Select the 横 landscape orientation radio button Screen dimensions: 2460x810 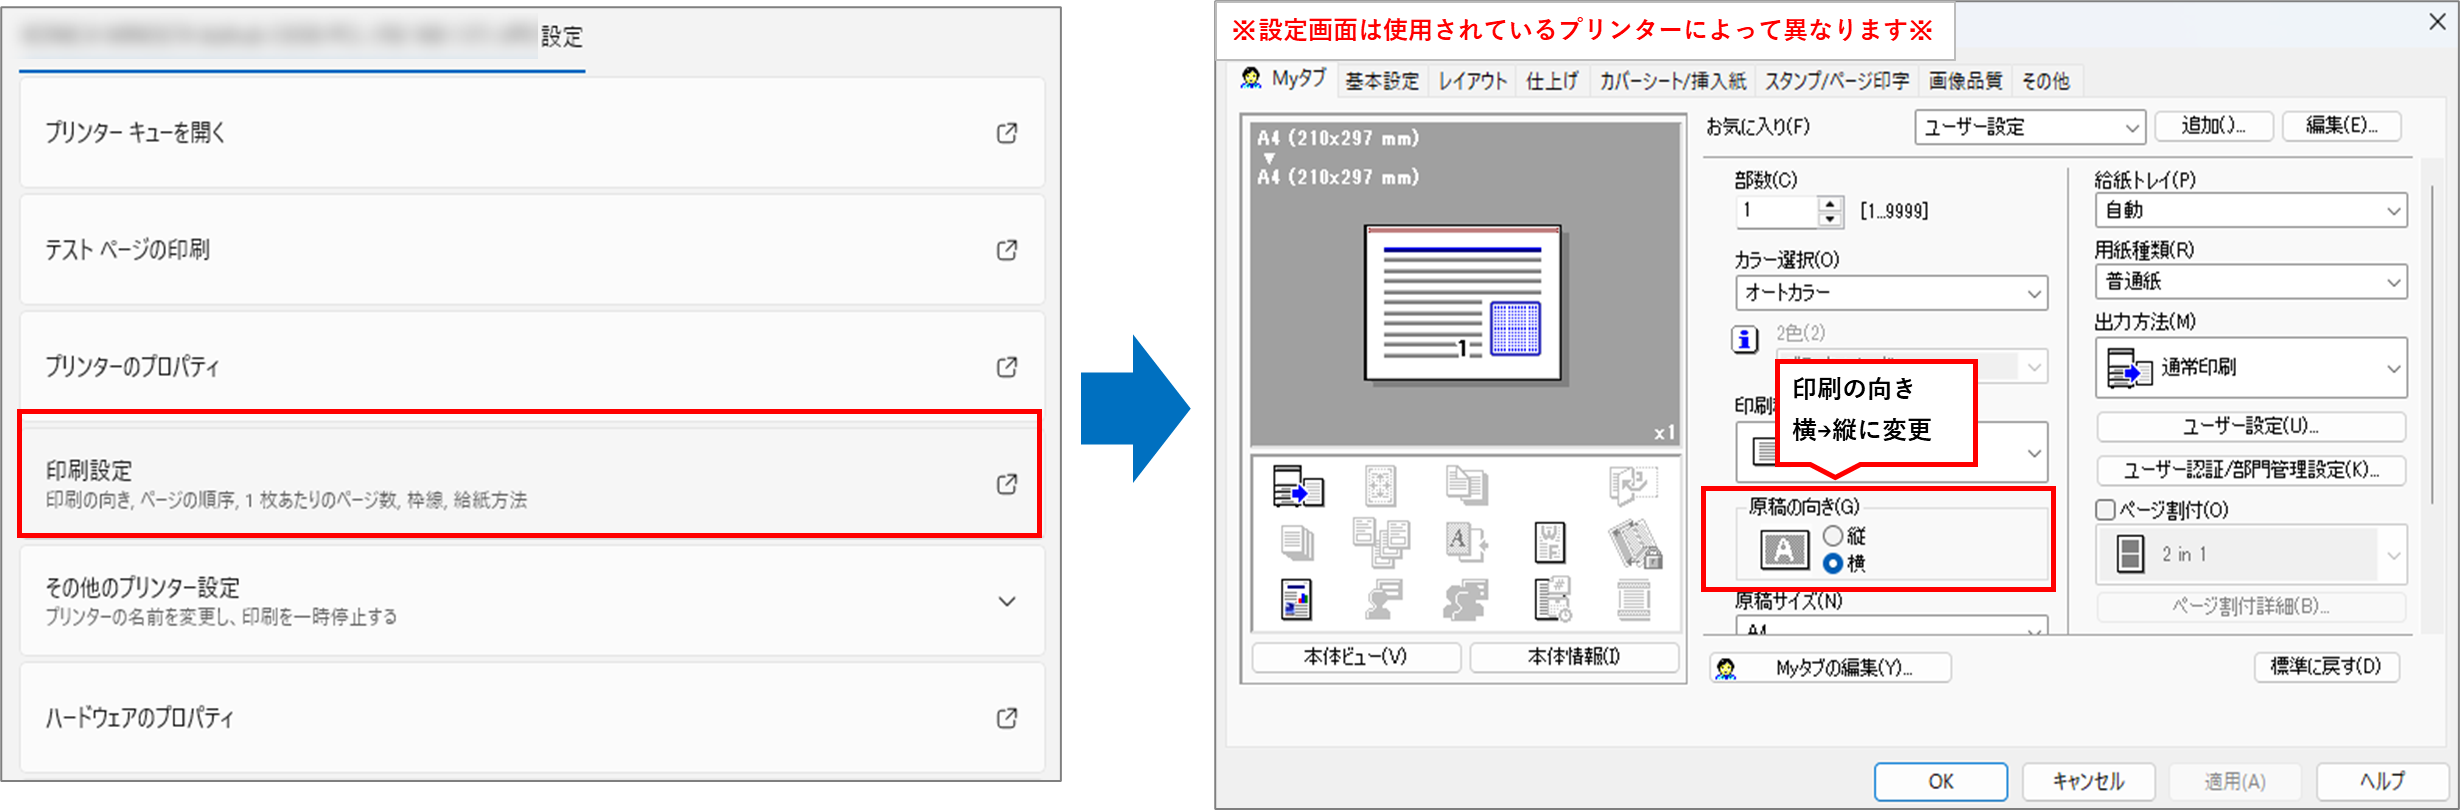1833,564
